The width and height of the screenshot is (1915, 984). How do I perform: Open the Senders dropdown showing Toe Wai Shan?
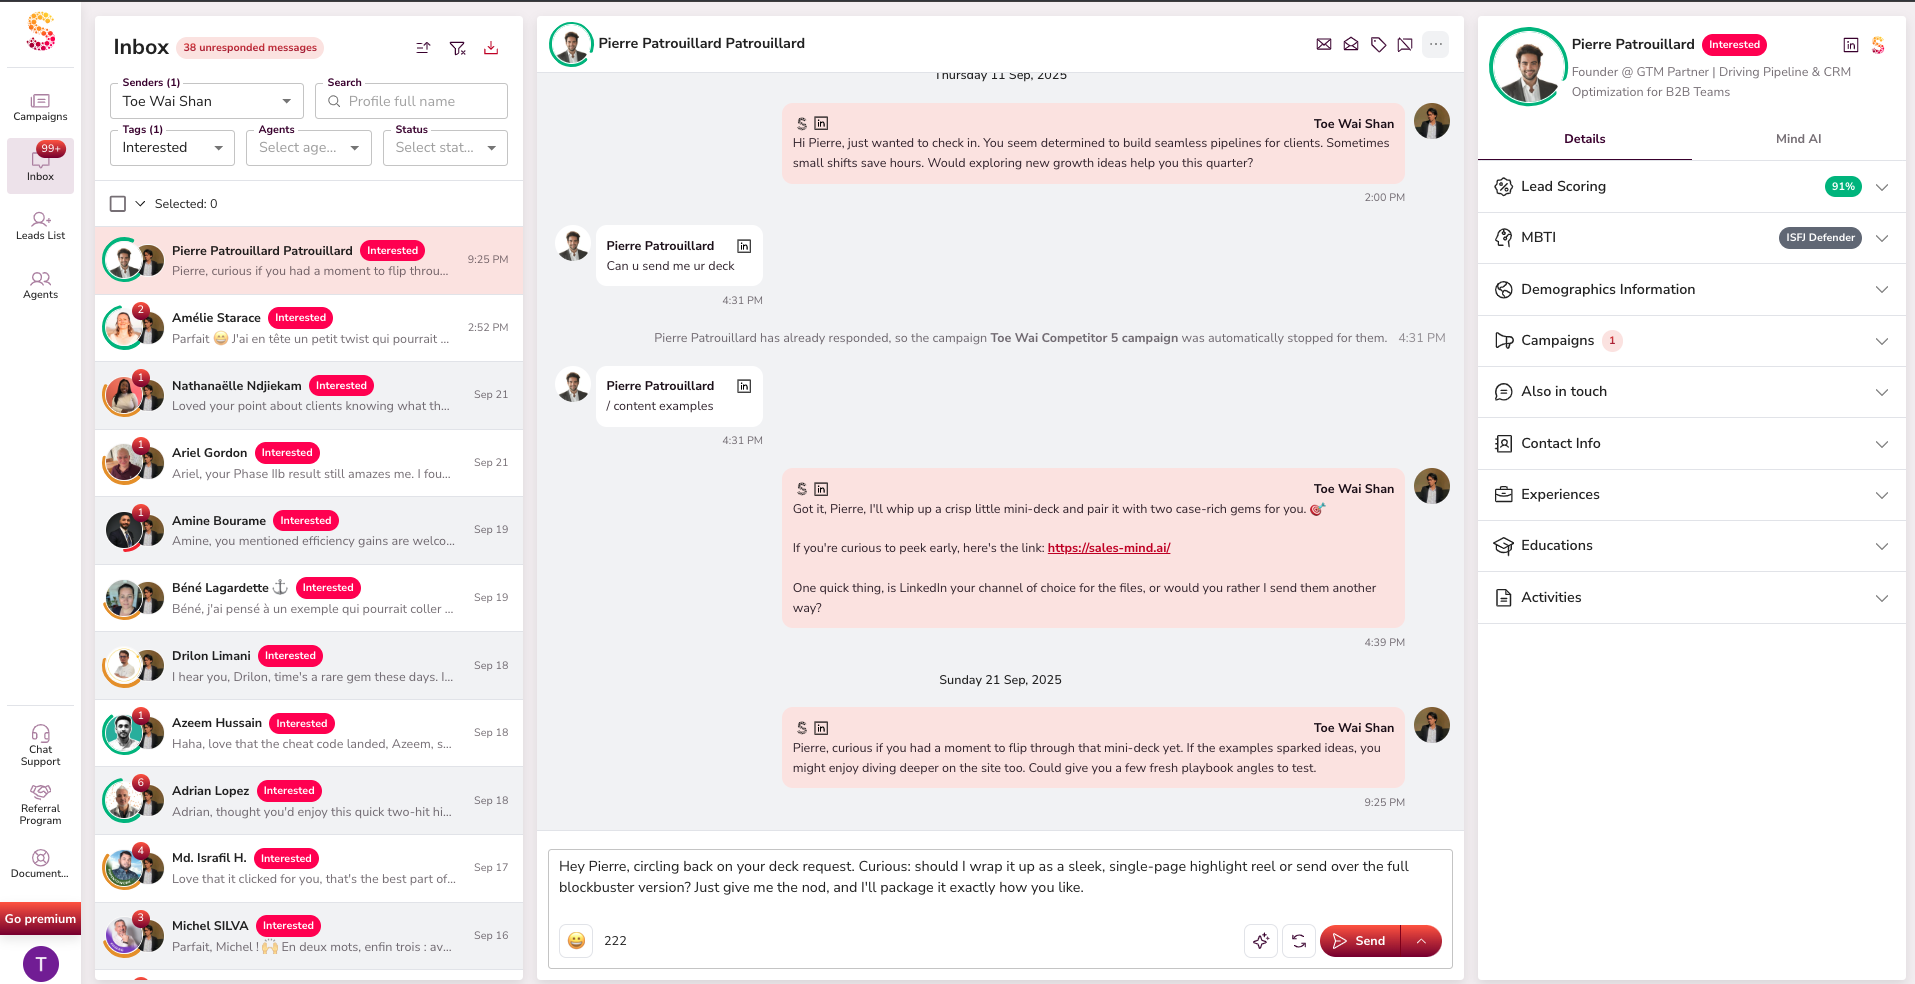(207, 101)
